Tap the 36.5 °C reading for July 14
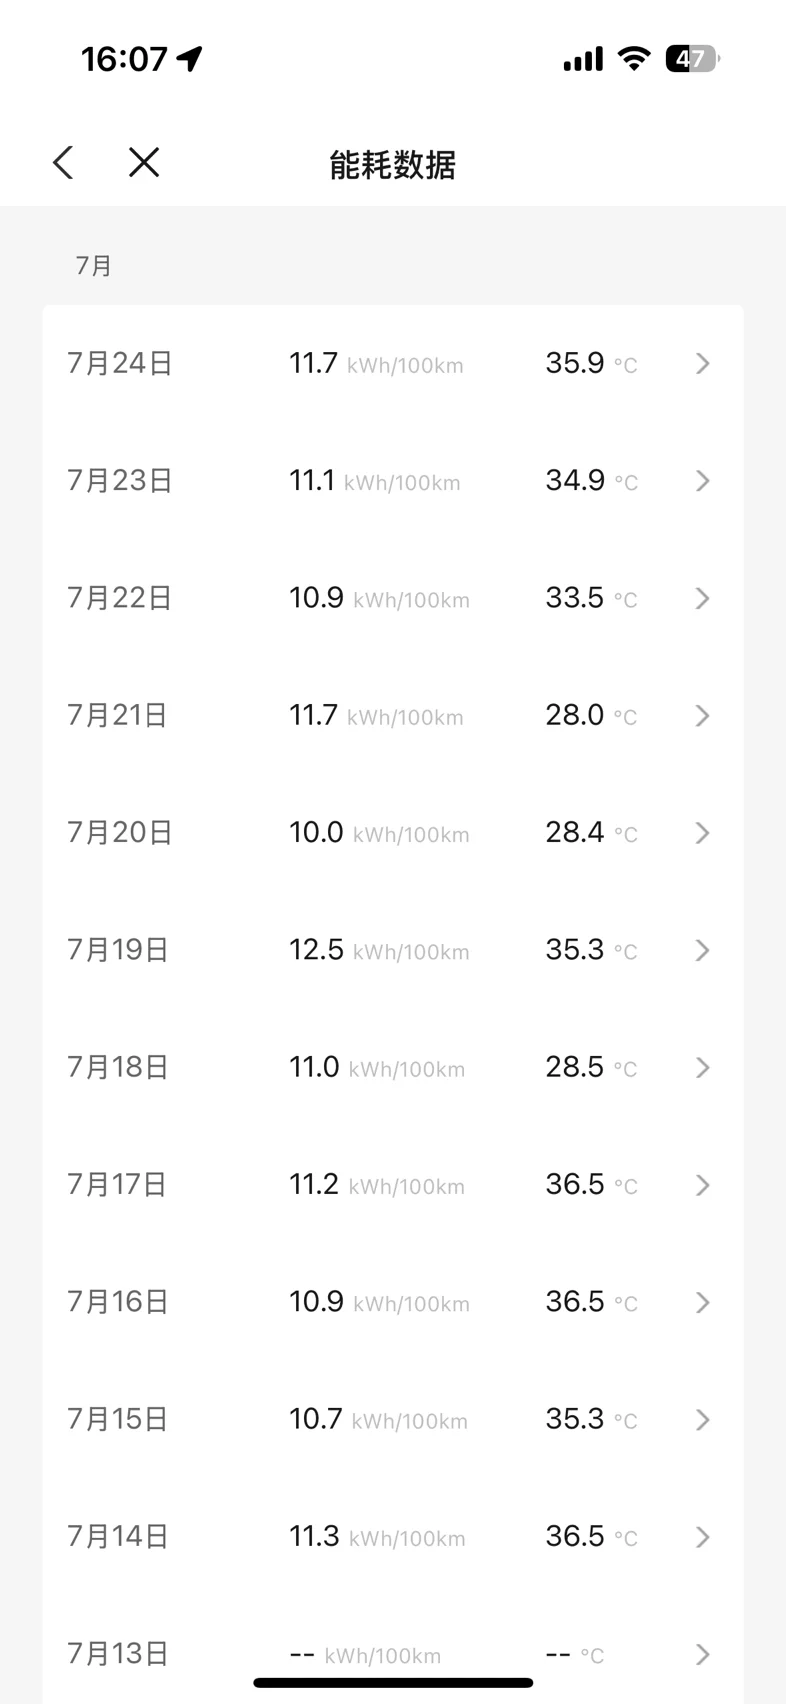 (x=591, y=1536)
